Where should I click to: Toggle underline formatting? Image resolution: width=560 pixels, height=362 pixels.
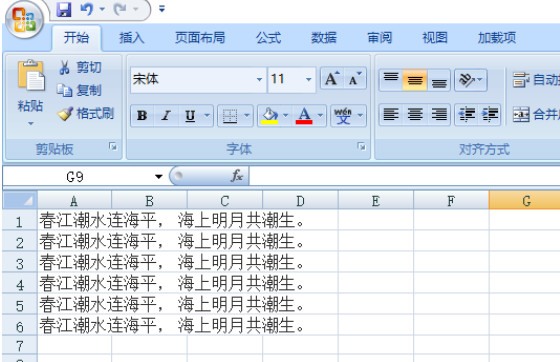pyautogui.click(x=190, y=115)
